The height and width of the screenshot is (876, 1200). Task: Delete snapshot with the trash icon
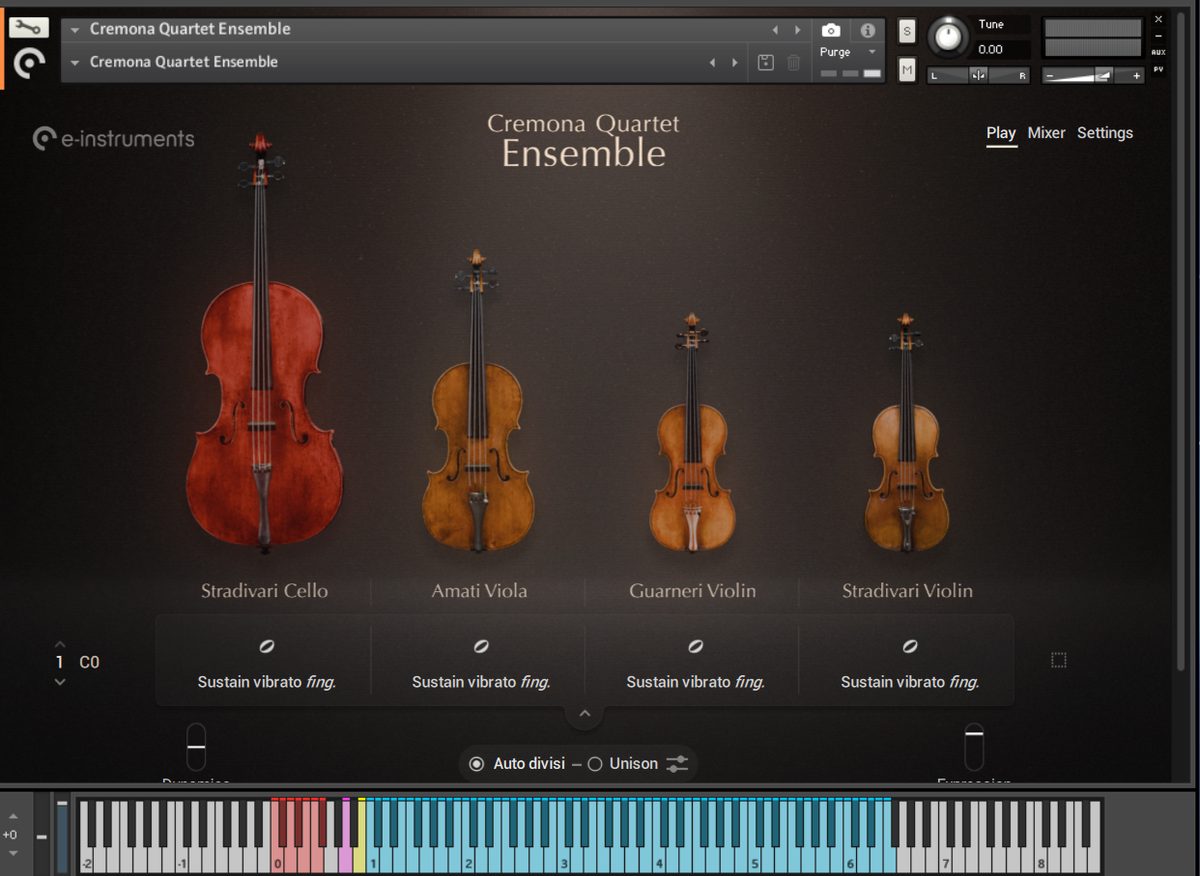click(793, 62)
